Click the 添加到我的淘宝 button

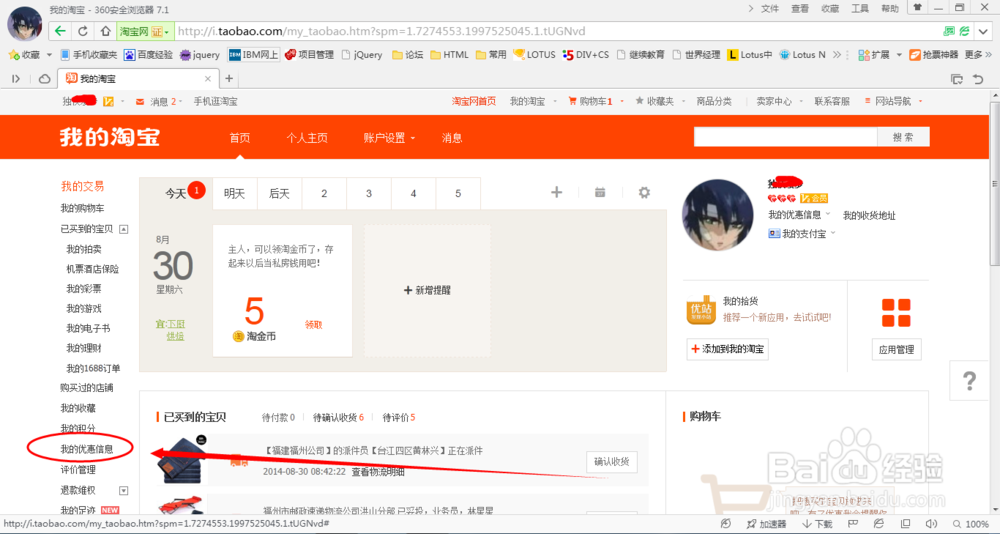coord(728,349)
